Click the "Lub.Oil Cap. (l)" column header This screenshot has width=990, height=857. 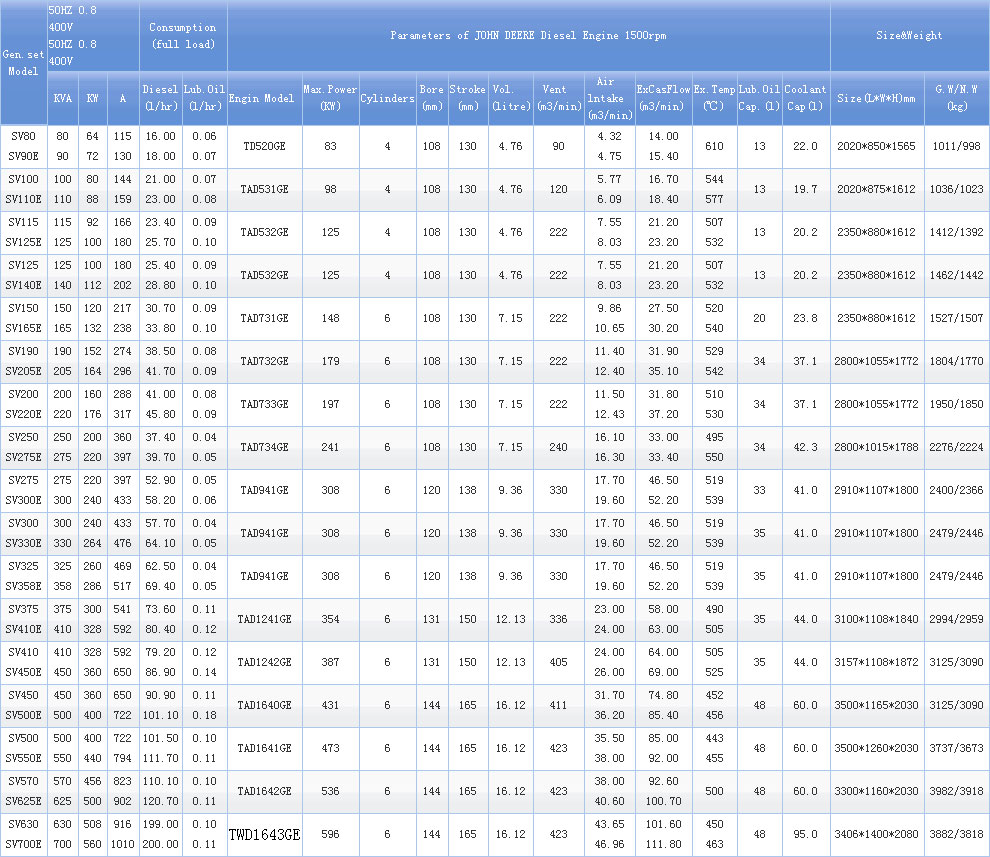pyautogui.click(x=760, y=98)
